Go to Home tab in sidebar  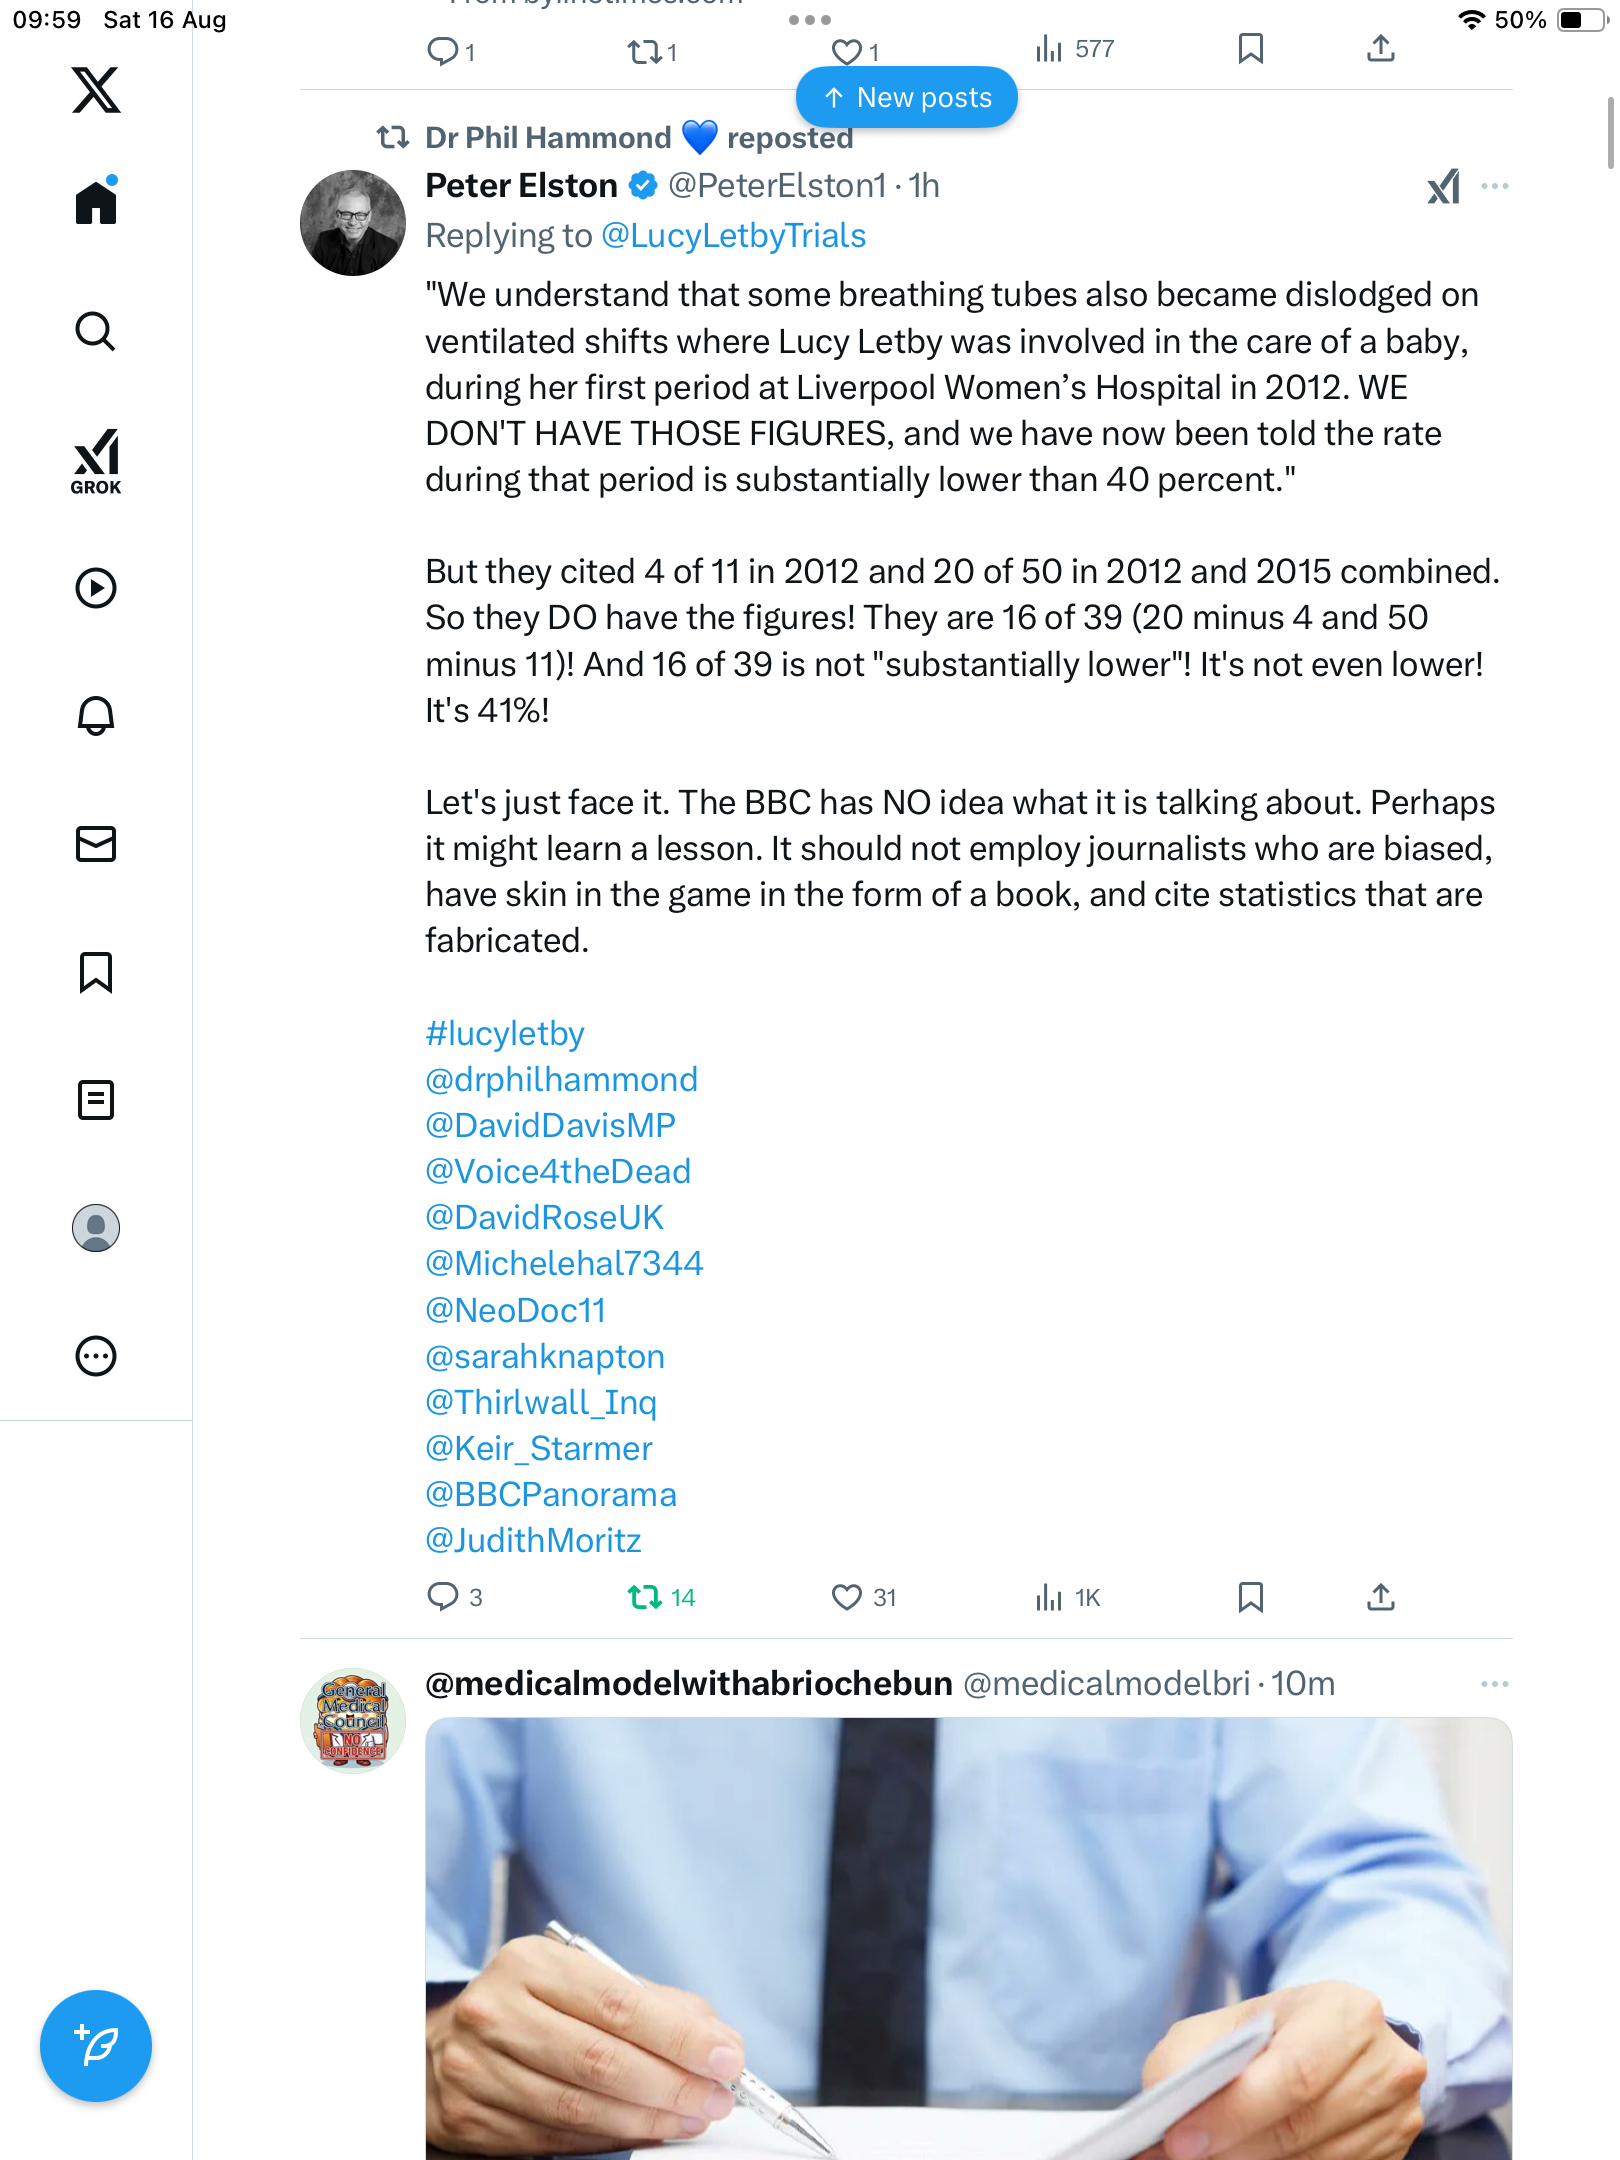pos(96,203)
